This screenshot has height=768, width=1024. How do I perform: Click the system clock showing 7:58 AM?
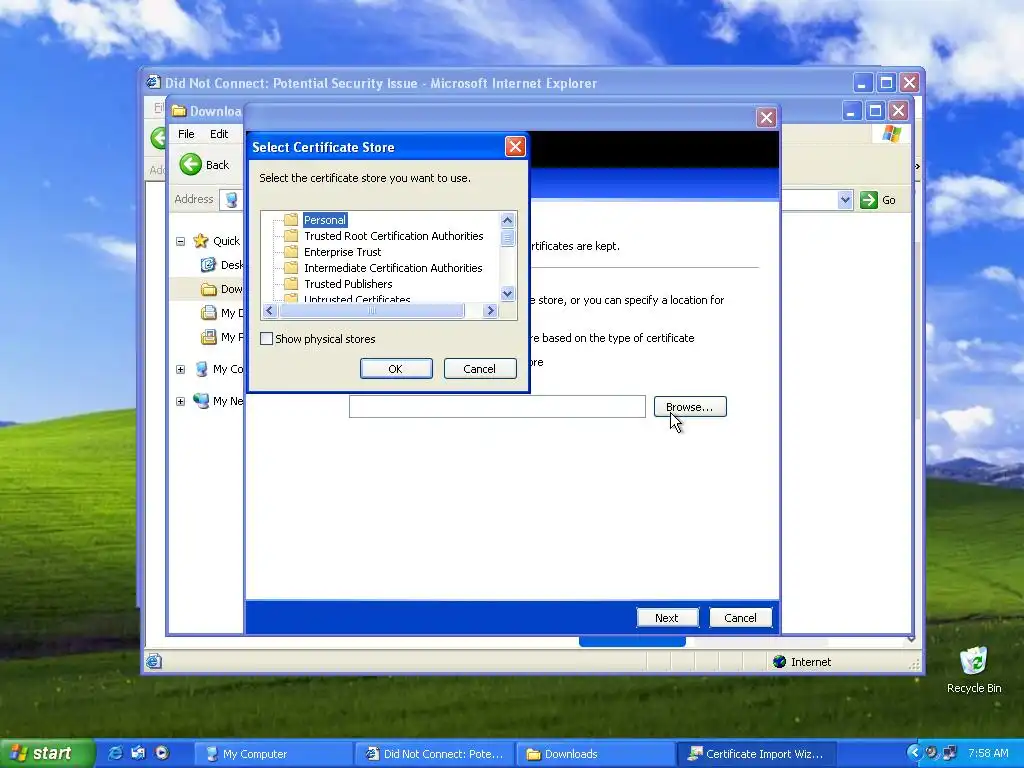(988, 754)
